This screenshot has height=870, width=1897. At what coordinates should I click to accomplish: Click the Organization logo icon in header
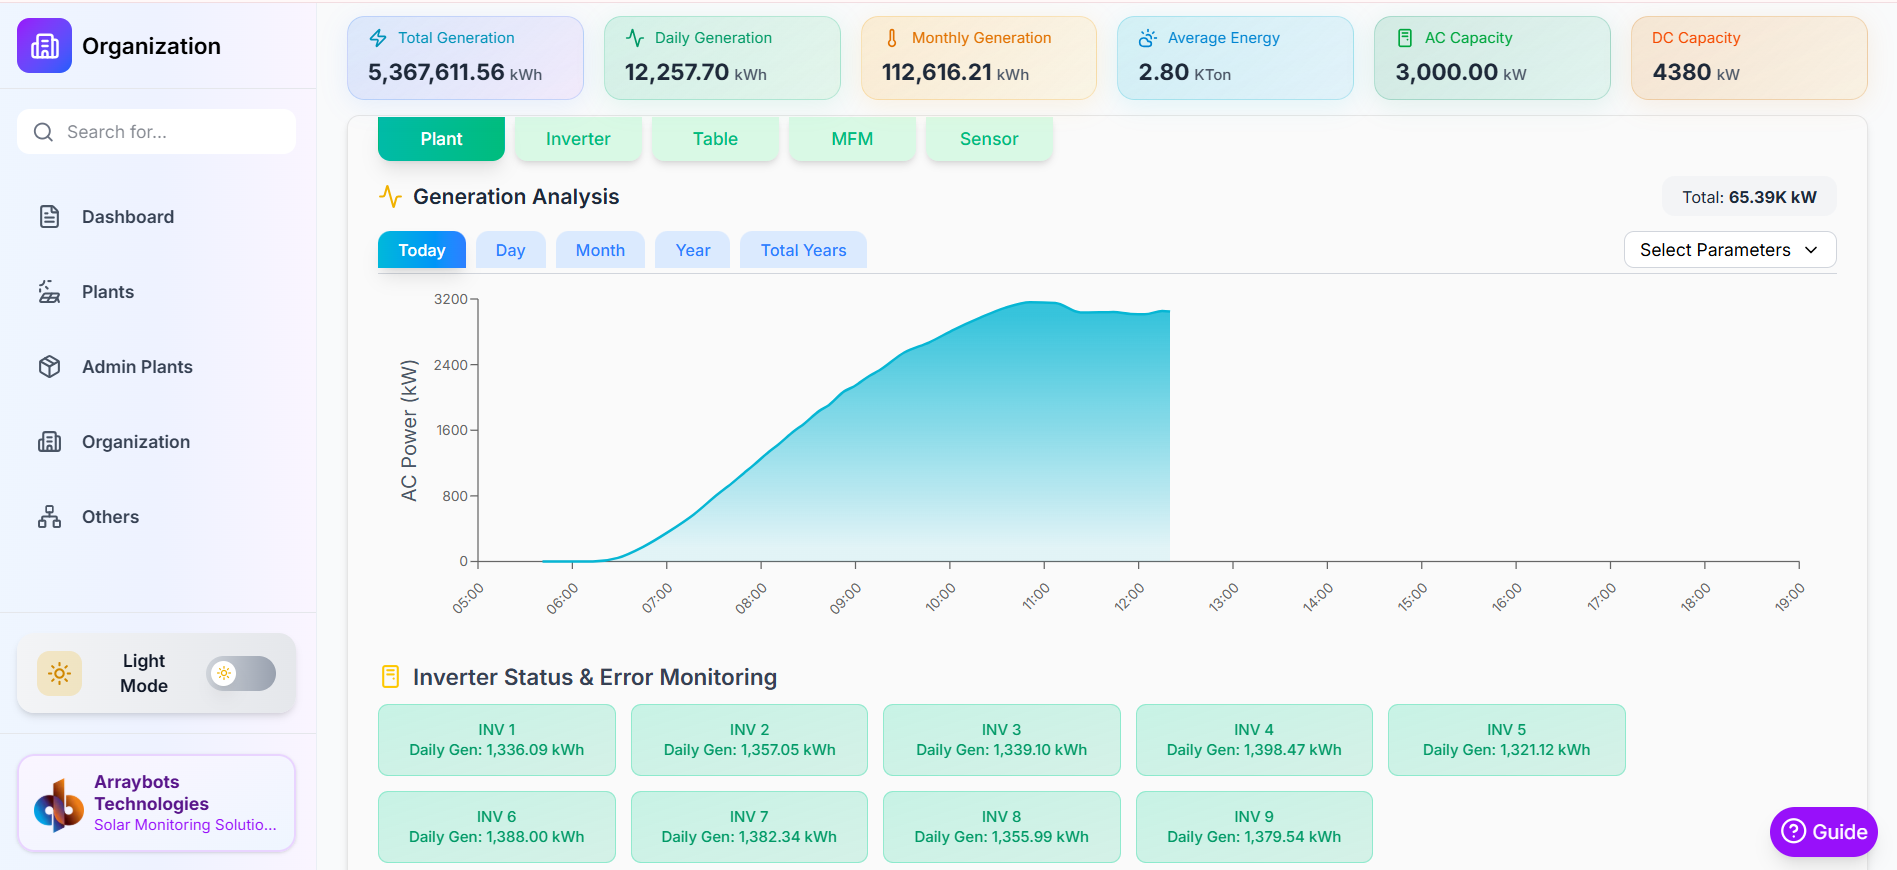pos(44,46)
